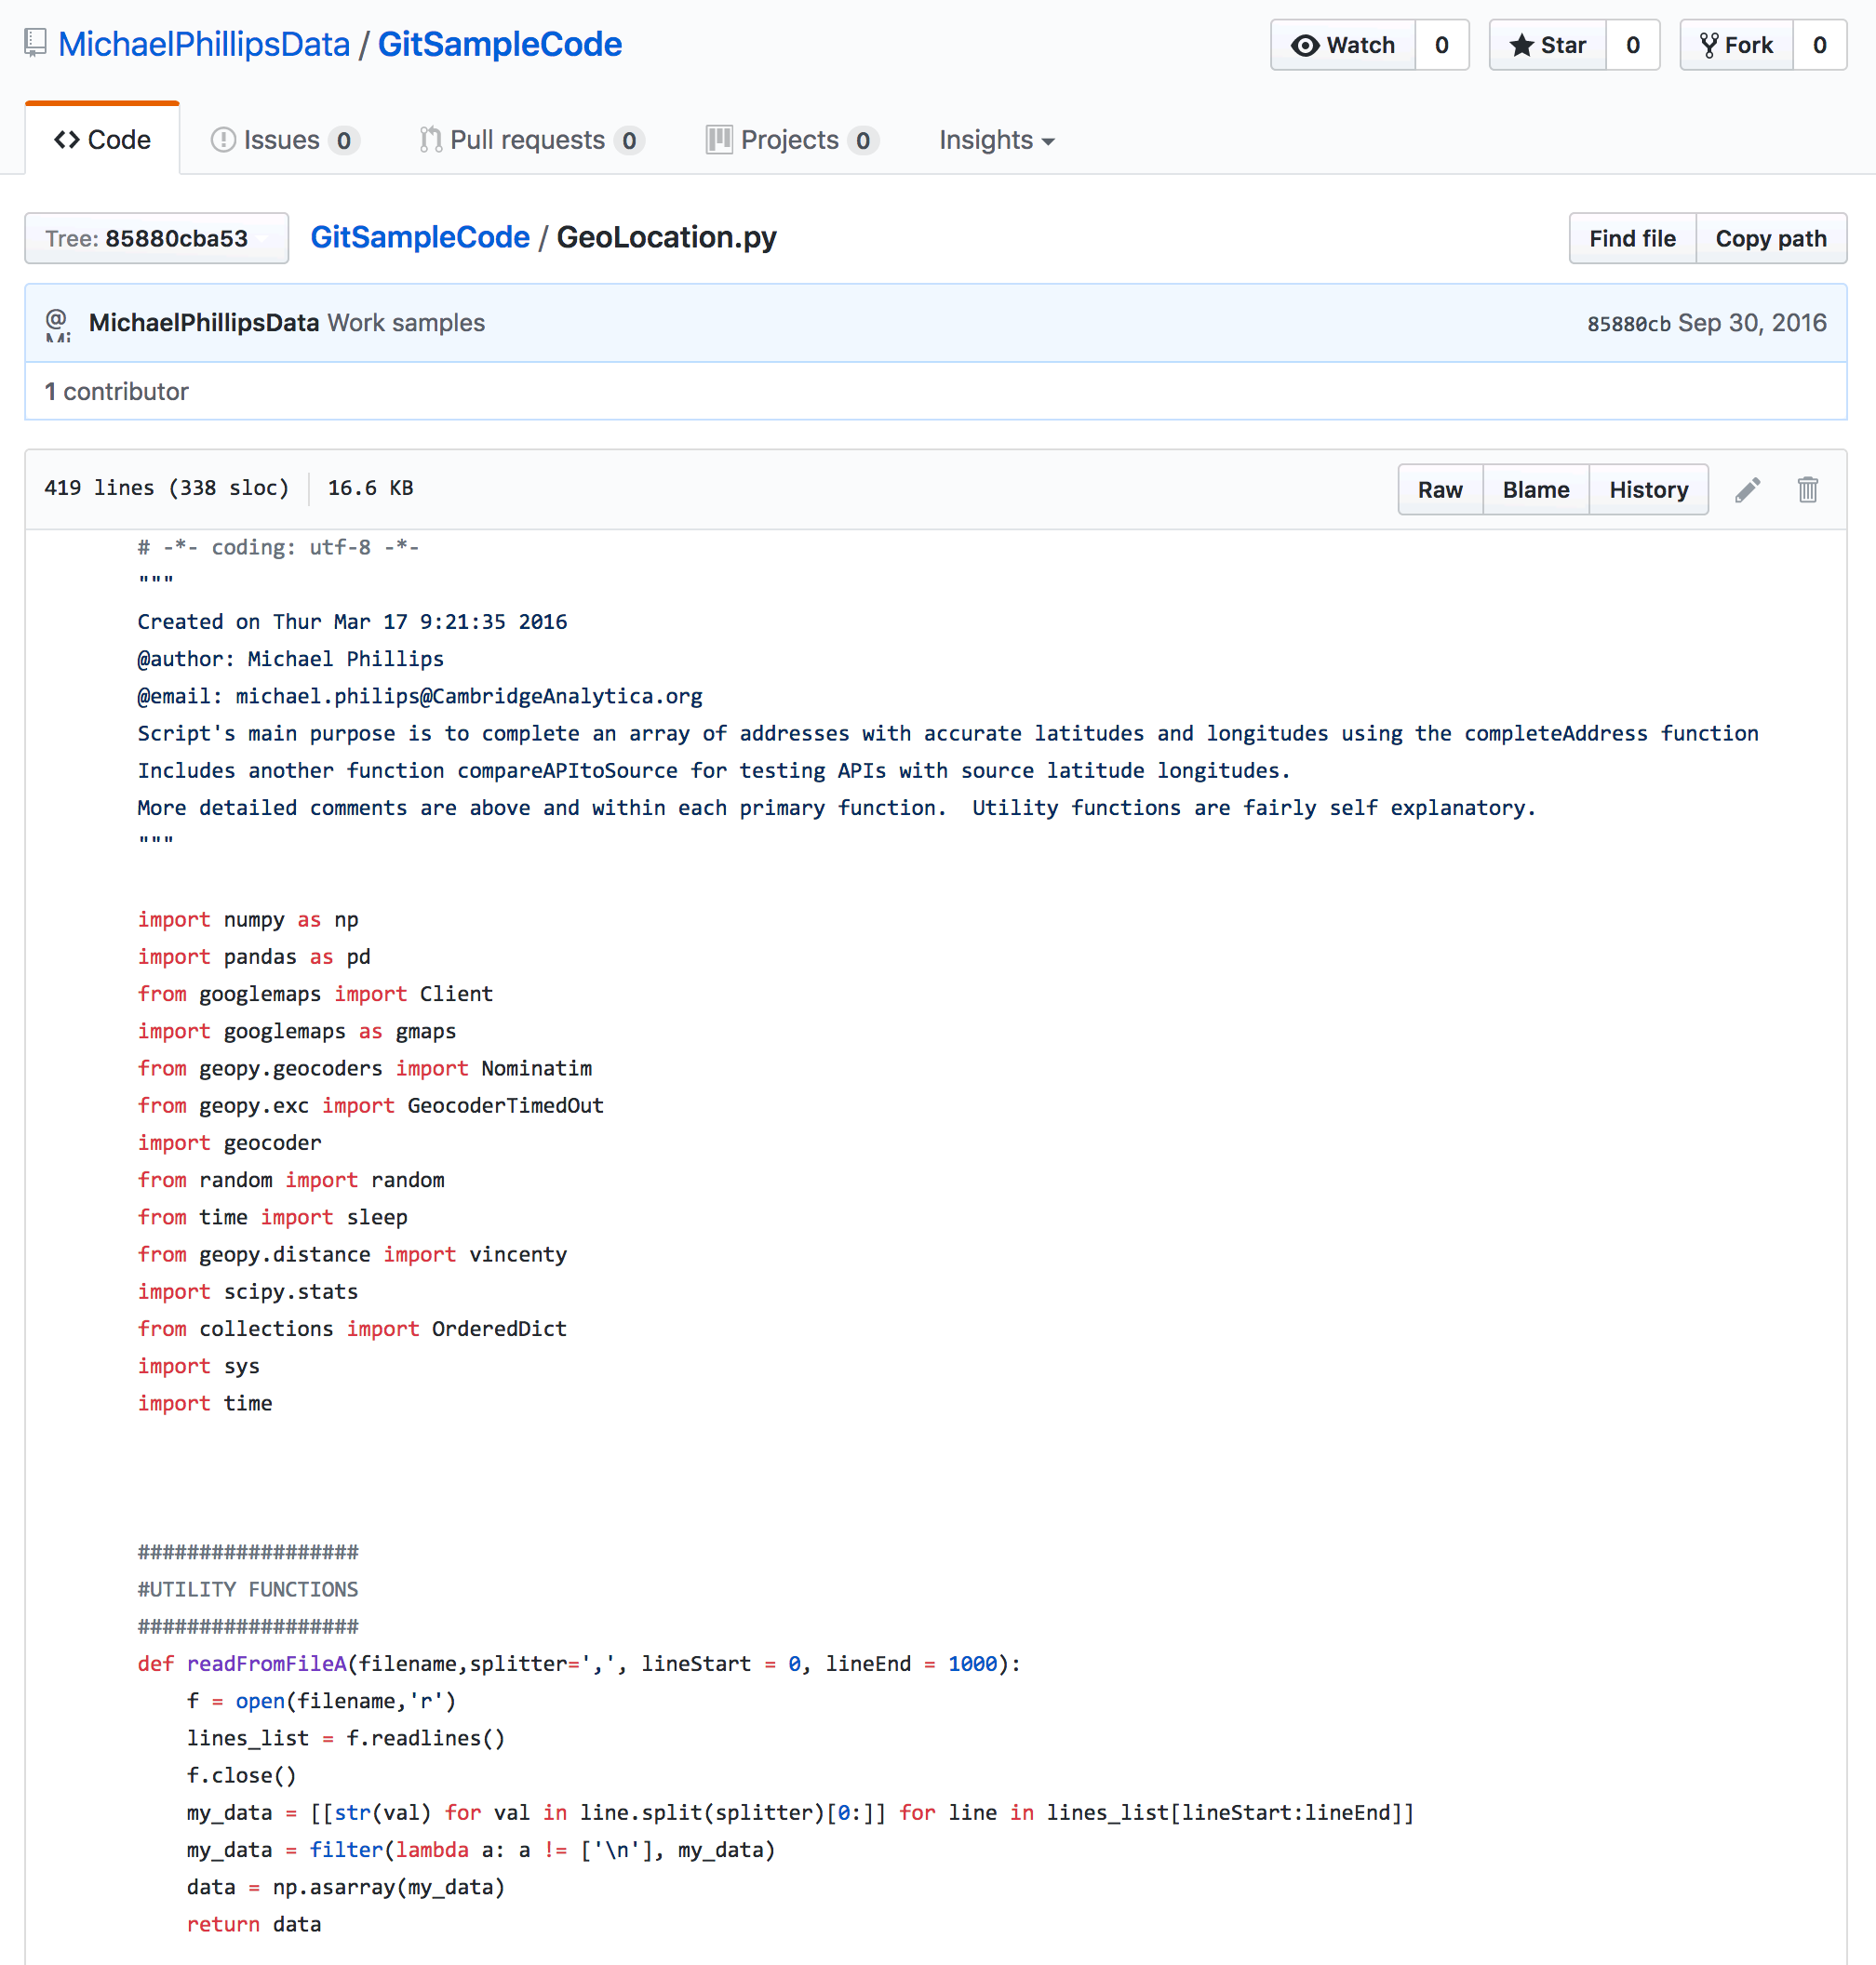Watch this repository
Screen dimensions: 1876x1965
click(x=1342, y=45)
